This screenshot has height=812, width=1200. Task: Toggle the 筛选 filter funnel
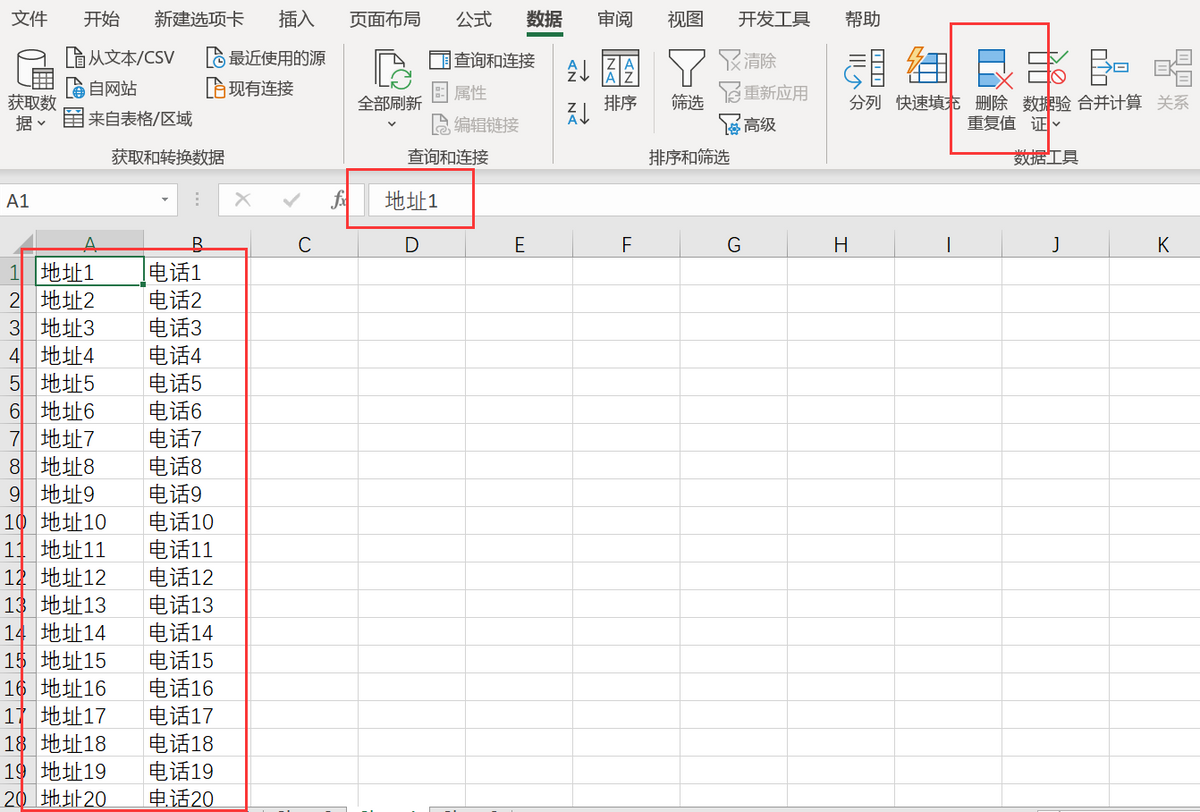tap(687, 80)
